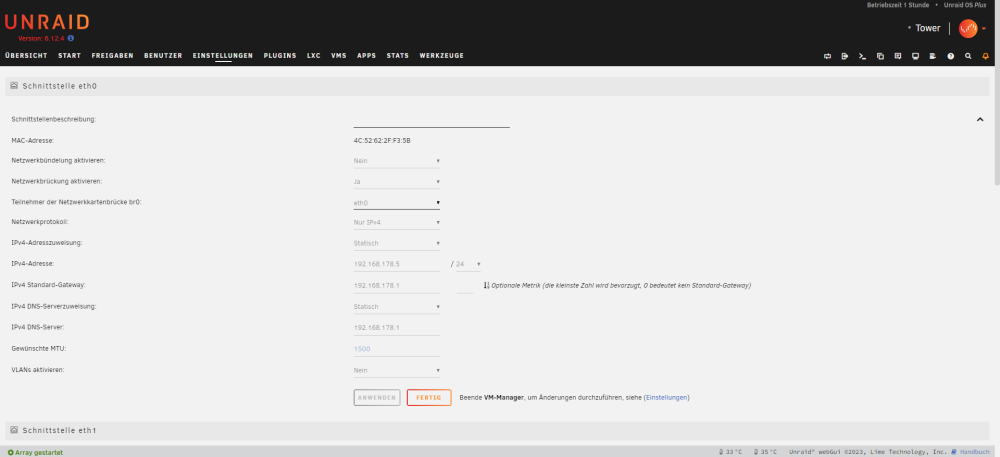Open EINSTELLUNGEN menu item

pyautogui.click(x=223, y=55)
